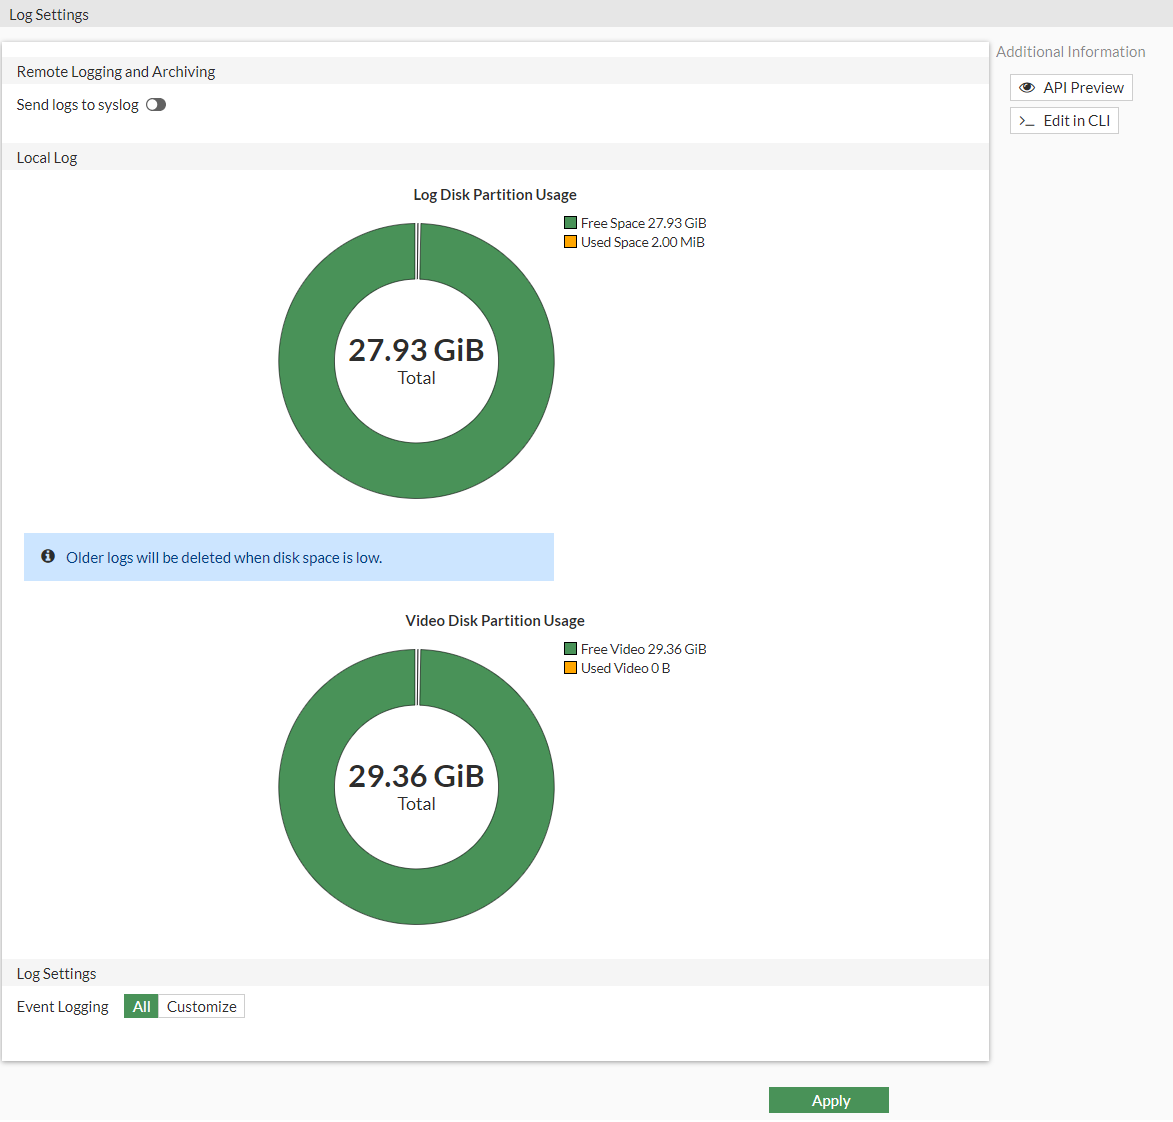Click the green segment of the Log Disk donut
Viewport: 1173px width, 1122px height.
[x=416, y=470]
